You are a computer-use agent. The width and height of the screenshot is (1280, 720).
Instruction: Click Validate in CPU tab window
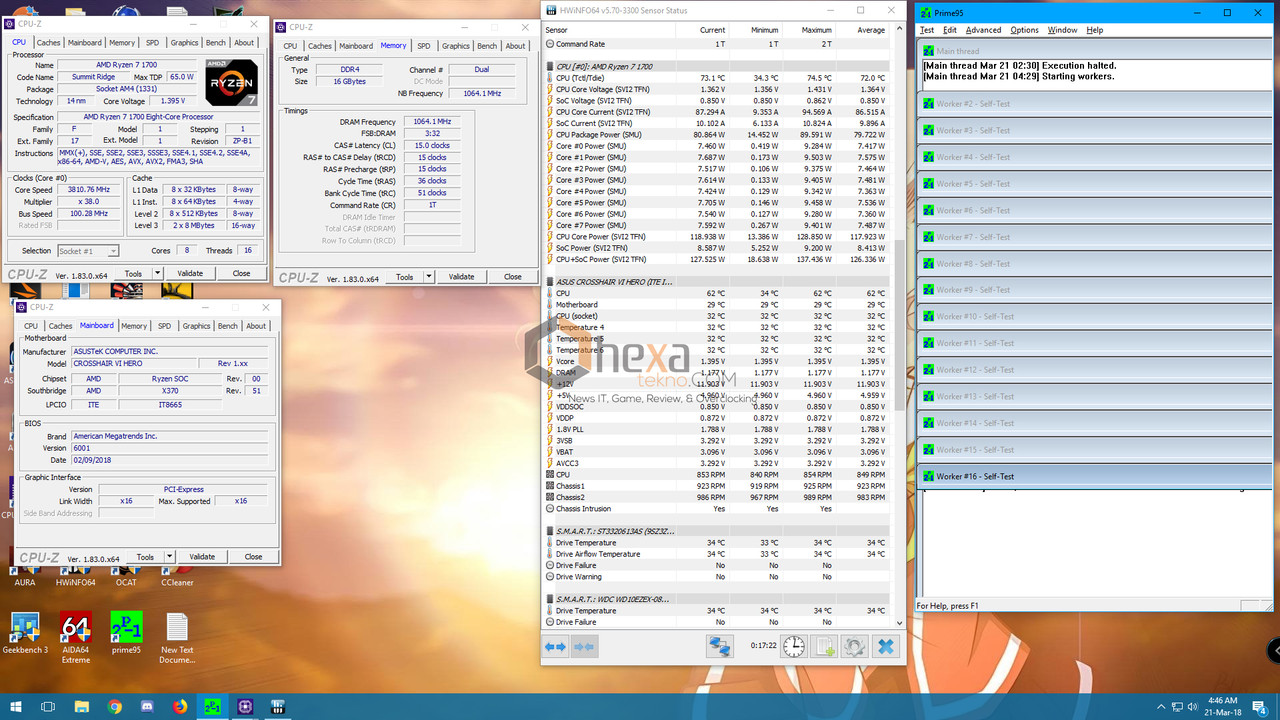190,273
